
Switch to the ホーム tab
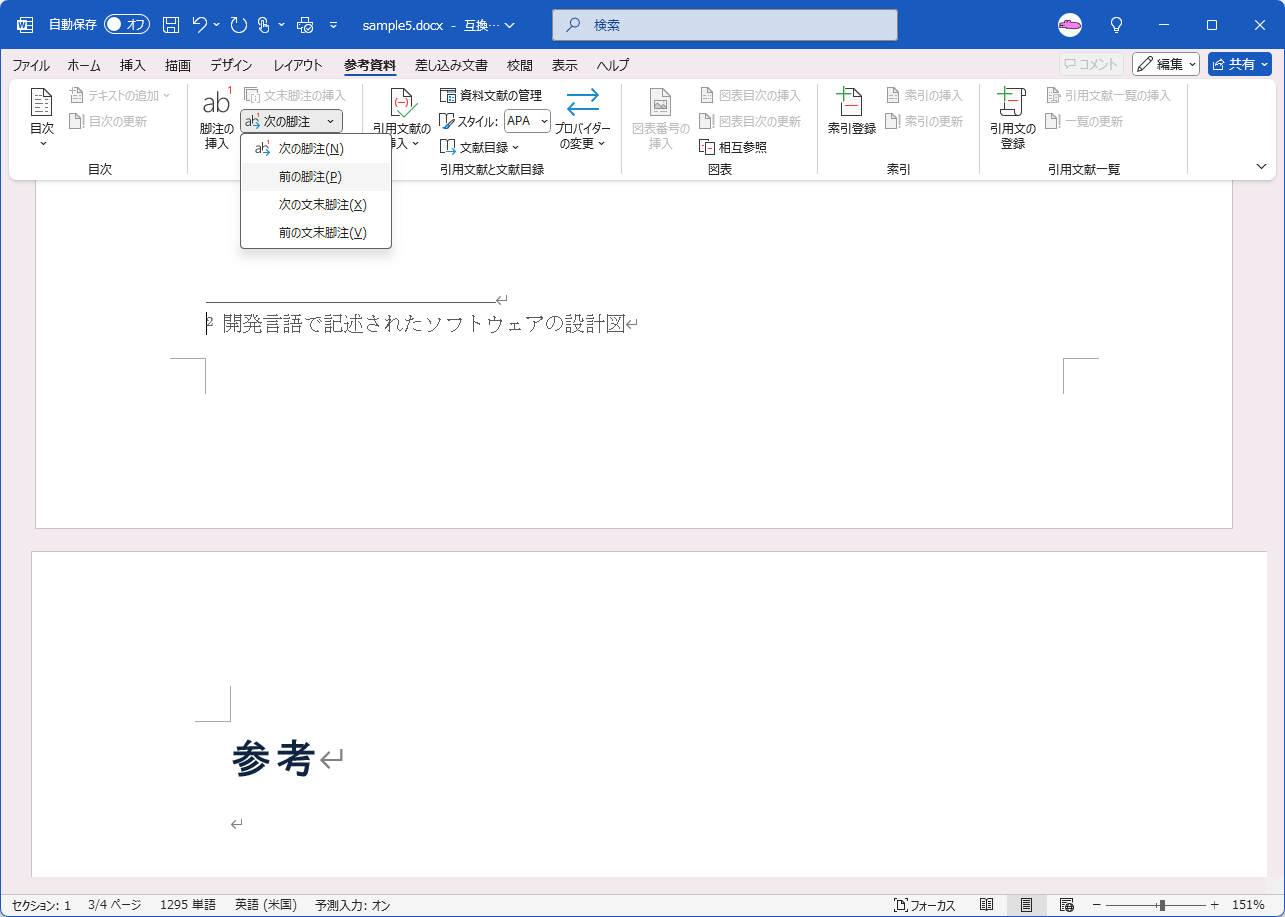tap(84, 65)
